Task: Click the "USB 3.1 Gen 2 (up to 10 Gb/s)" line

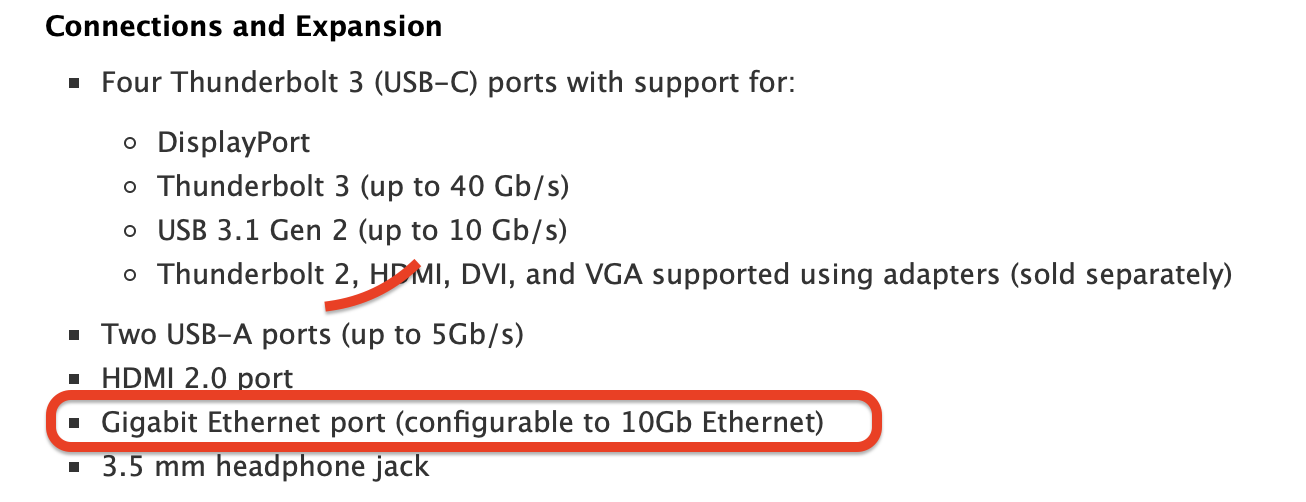Action: 362,231
